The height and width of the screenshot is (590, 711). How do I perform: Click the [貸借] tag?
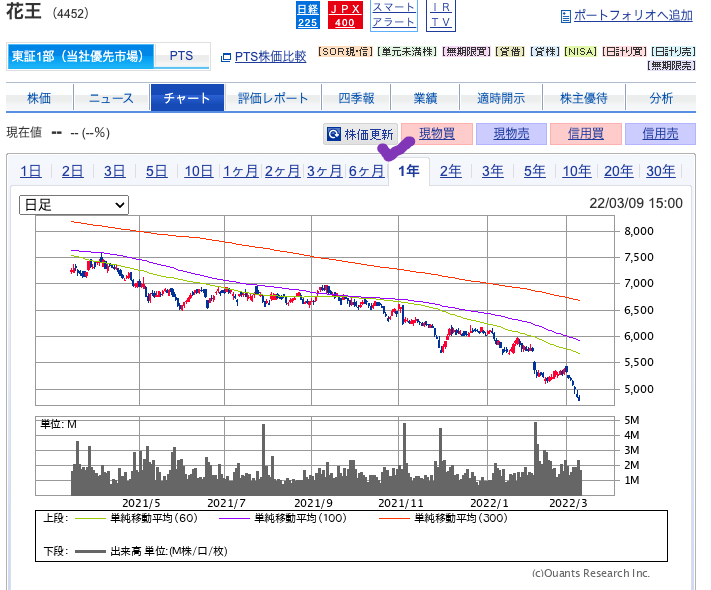(510, 52)
